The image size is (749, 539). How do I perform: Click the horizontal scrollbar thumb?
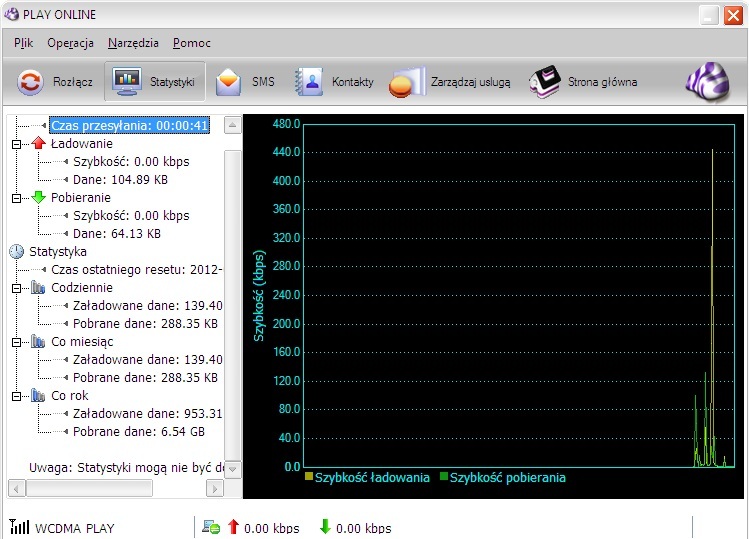[89, 488]
